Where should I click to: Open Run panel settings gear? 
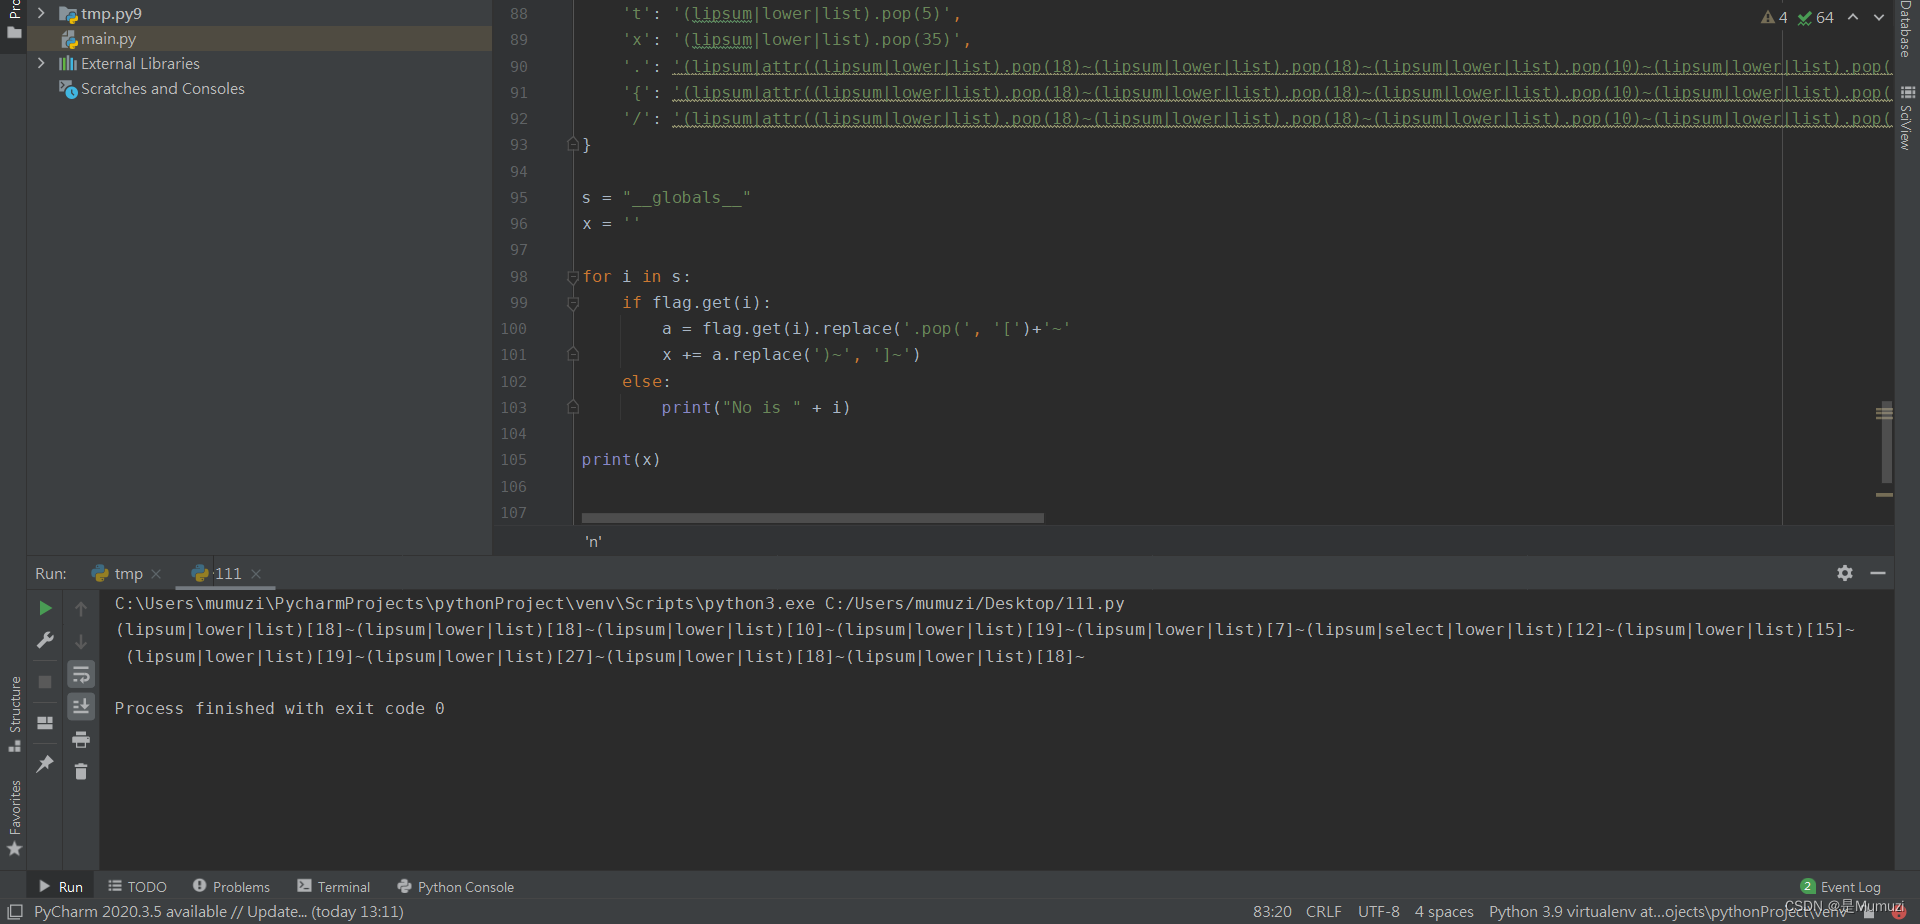(x=1845, y=573)
